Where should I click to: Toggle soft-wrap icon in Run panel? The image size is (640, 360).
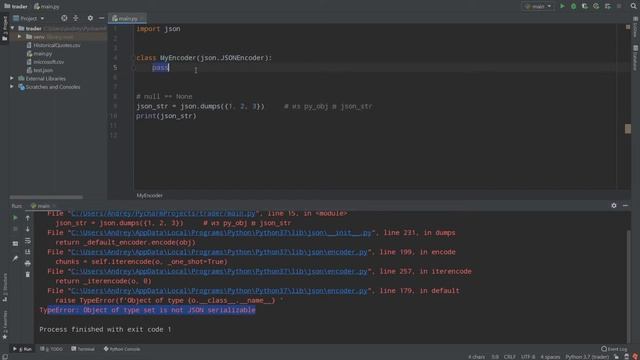coord(28,241)
